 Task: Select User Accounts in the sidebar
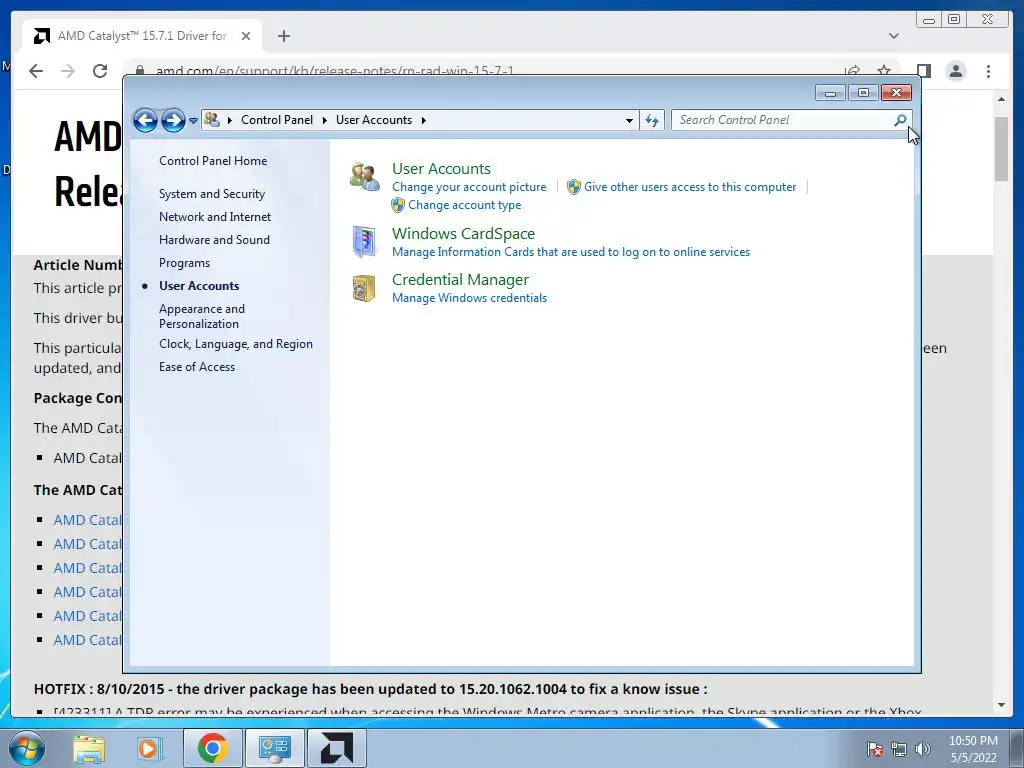coord(199,285)
